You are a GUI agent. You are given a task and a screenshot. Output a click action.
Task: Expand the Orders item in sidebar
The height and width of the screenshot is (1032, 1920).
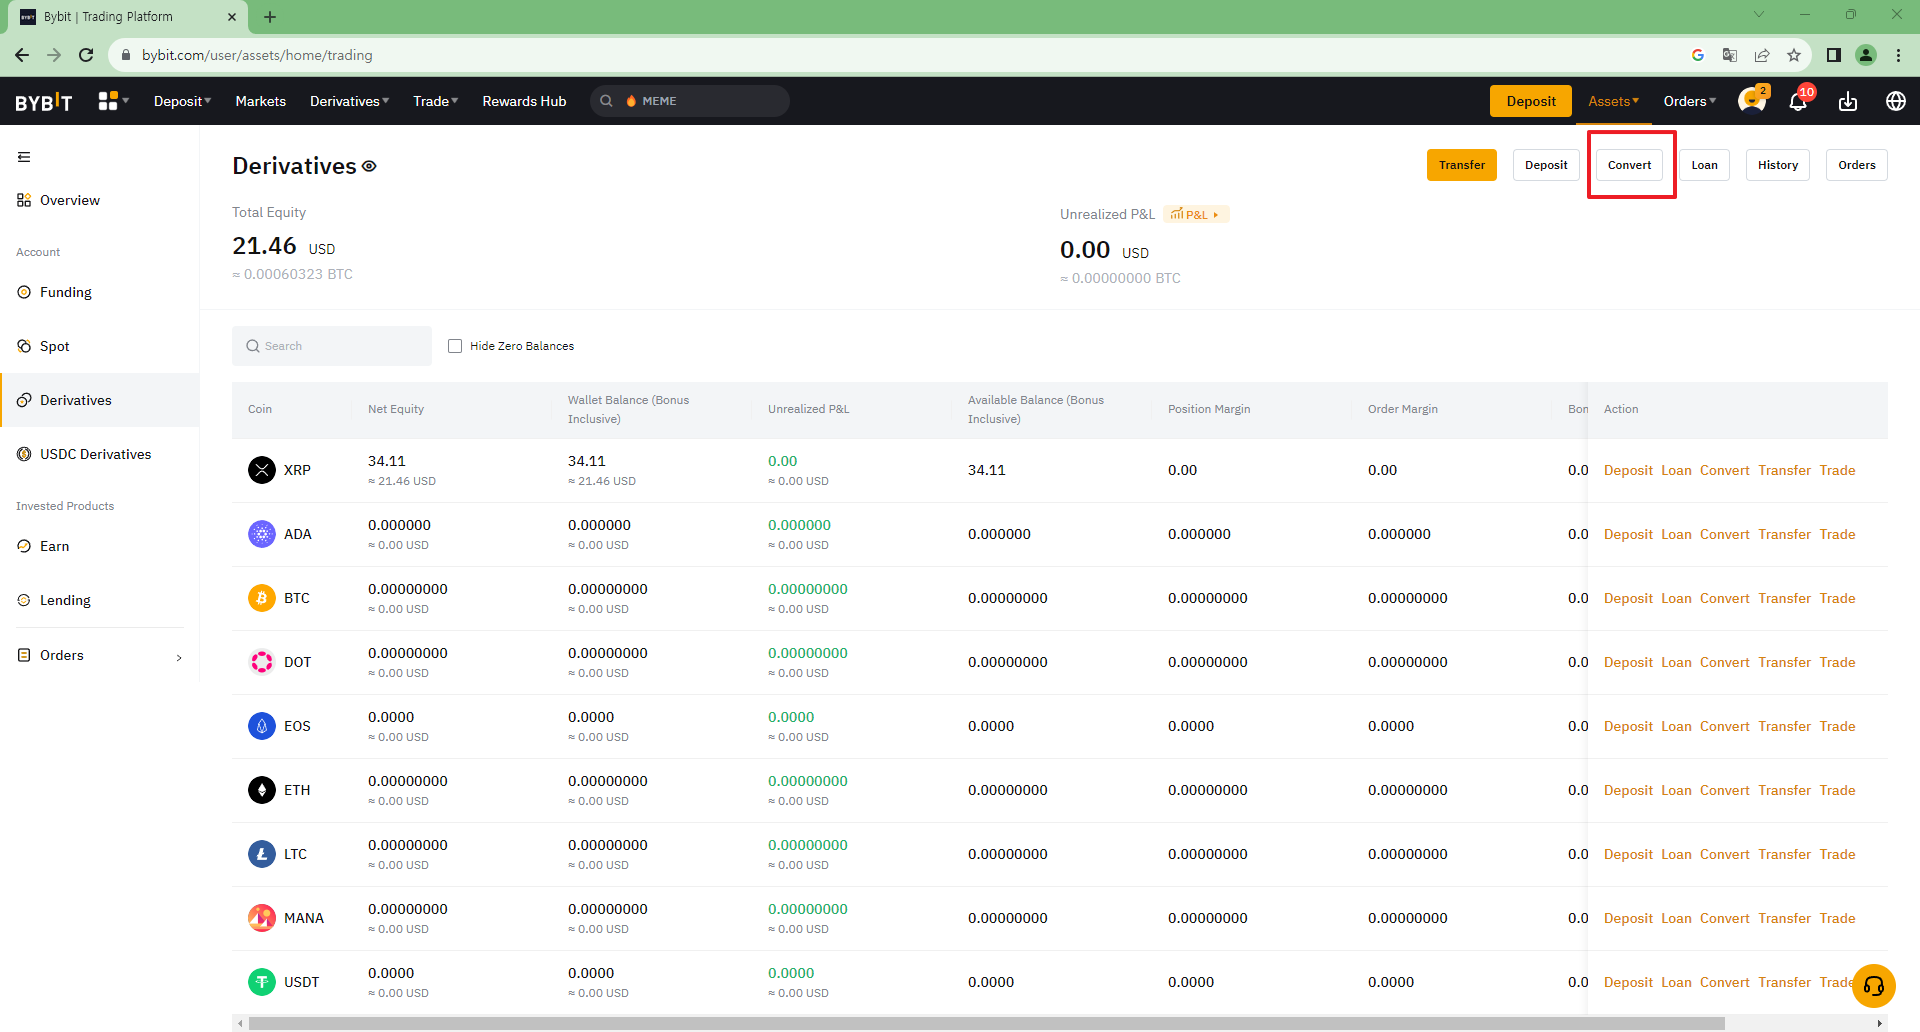click(100, 656)
